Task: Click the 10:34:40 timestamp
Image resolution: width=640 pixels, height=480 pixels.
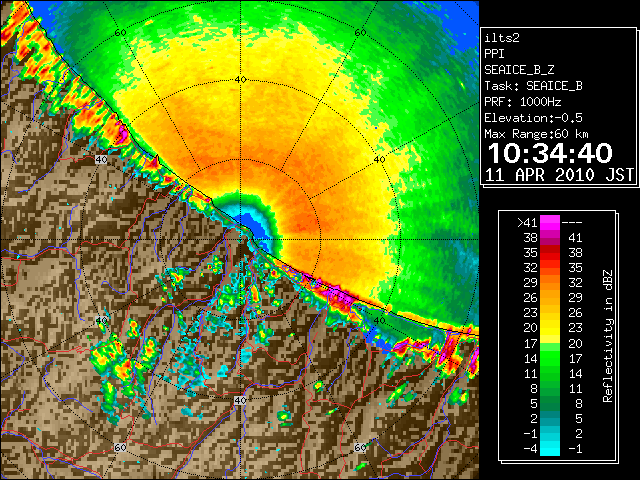Action: (550, 153)
